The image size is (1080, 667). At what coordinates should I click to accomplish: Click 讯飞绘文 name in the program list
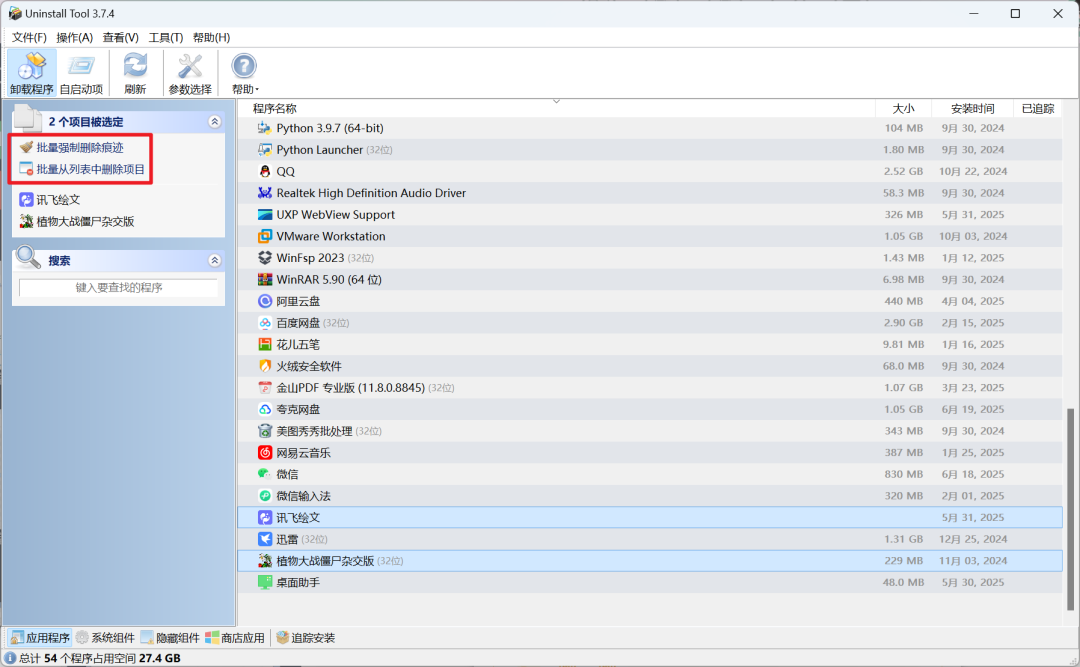pyautogui.click(x=298, y=517)
